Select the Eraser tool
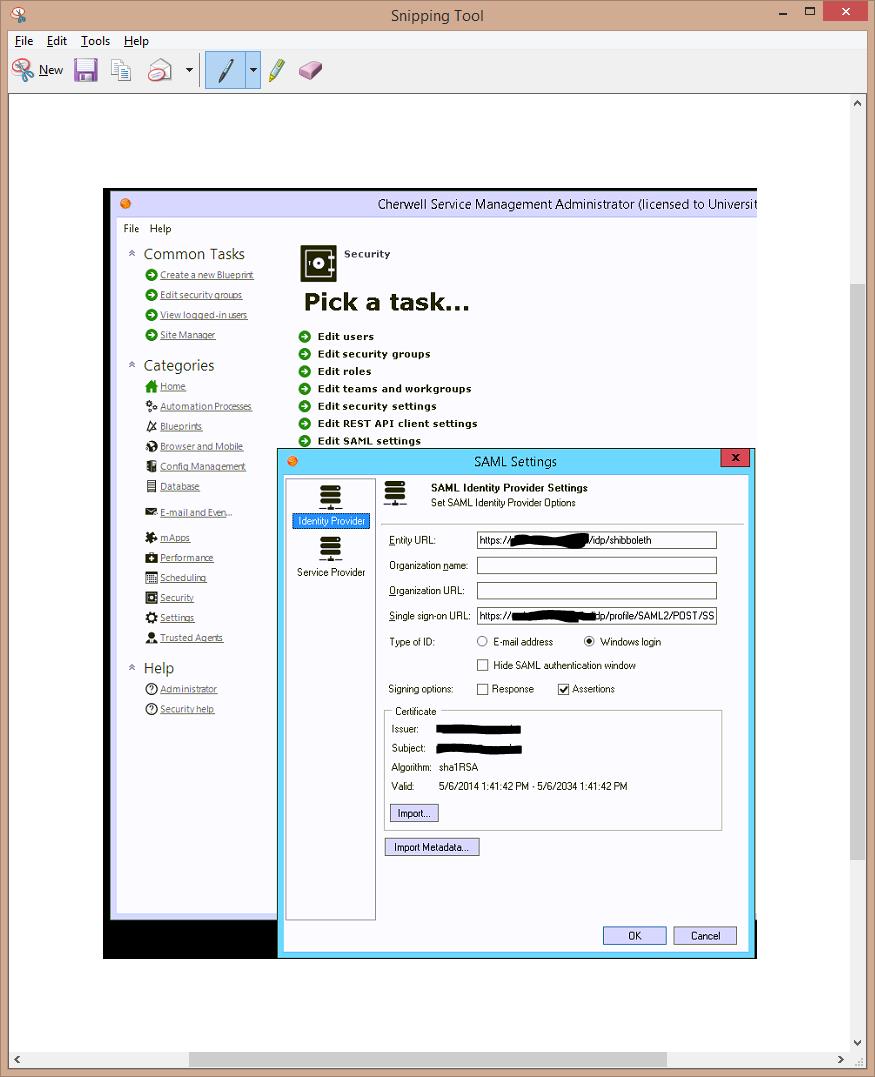 tap(311, 70)
